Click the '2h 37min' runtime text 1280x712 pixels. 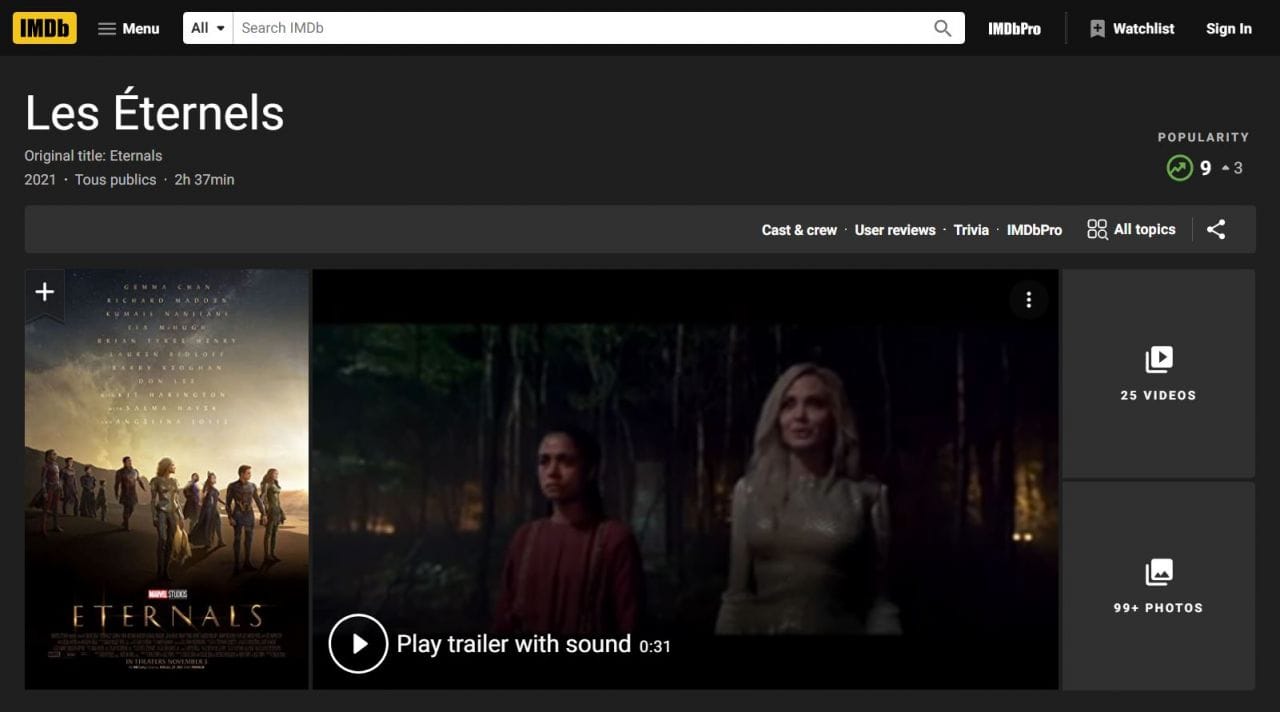pos(204,180)
